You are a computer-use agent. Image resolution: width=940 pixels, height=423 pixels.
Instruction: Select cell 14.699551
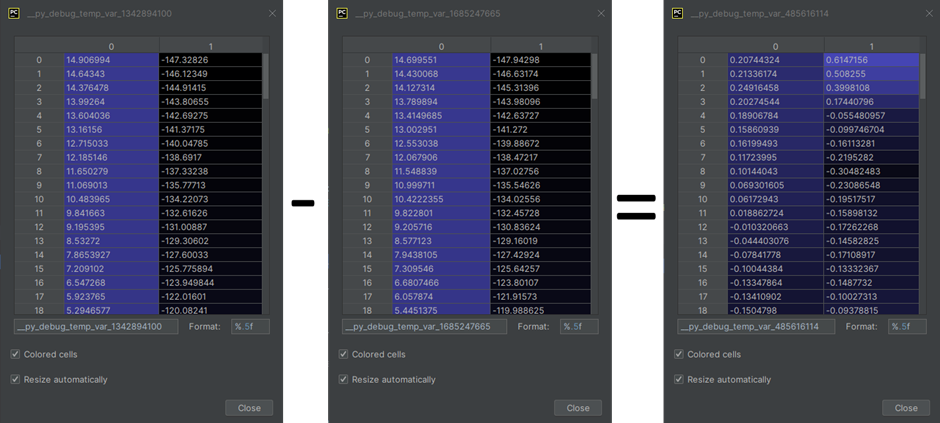[x=441, y=60]
